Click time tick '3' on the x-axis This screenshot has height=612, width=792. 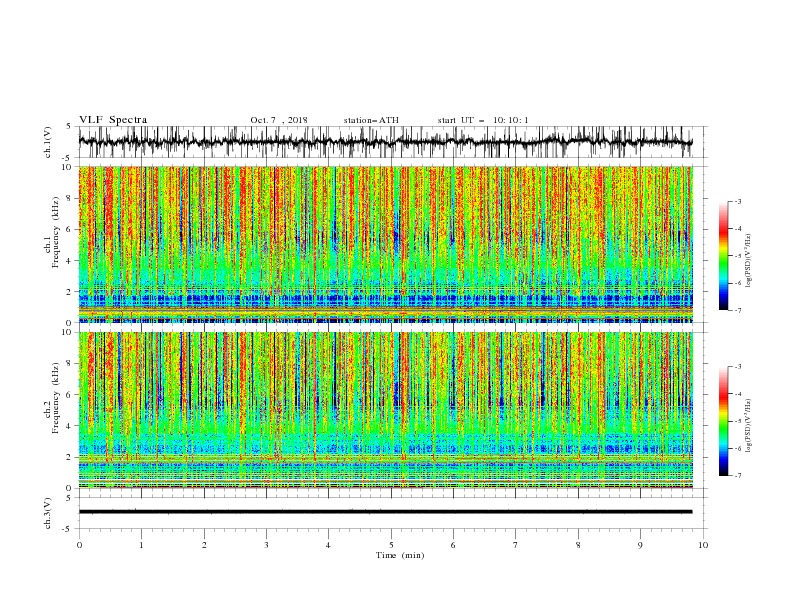[266, 545]
